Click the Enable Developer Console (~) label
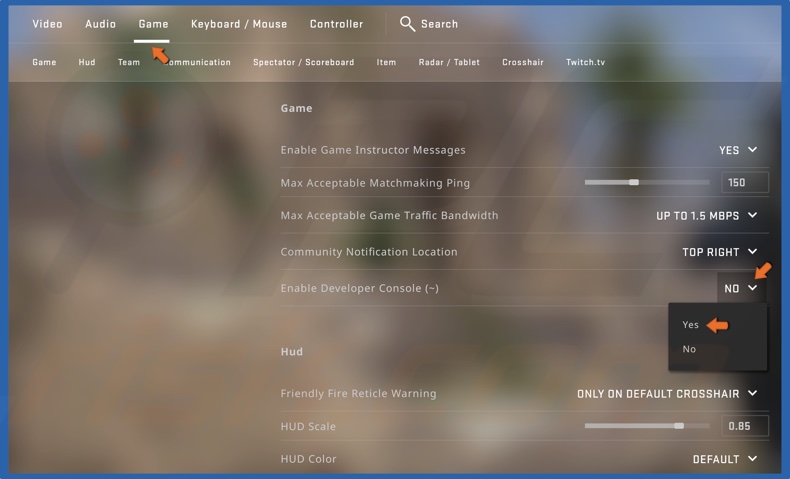Image resolution: width=790 pixels, height=479 pixels. click(360, 288)
